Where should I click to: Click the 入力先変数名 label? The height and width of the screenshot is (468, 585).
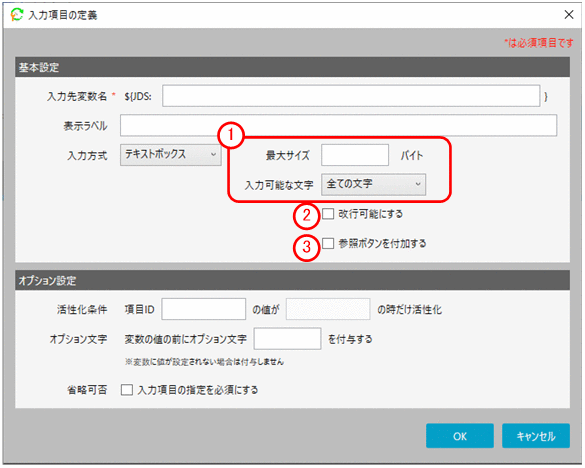77,96
